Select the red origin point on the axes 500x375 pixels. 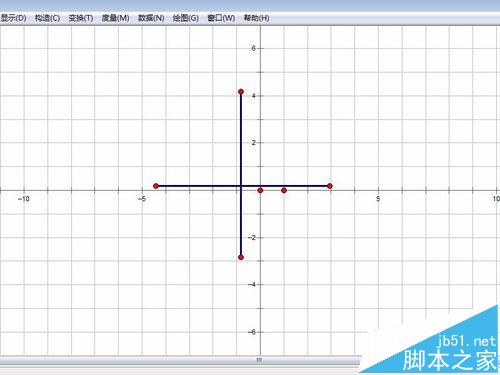pyautogui.click(x=260, y=190)
